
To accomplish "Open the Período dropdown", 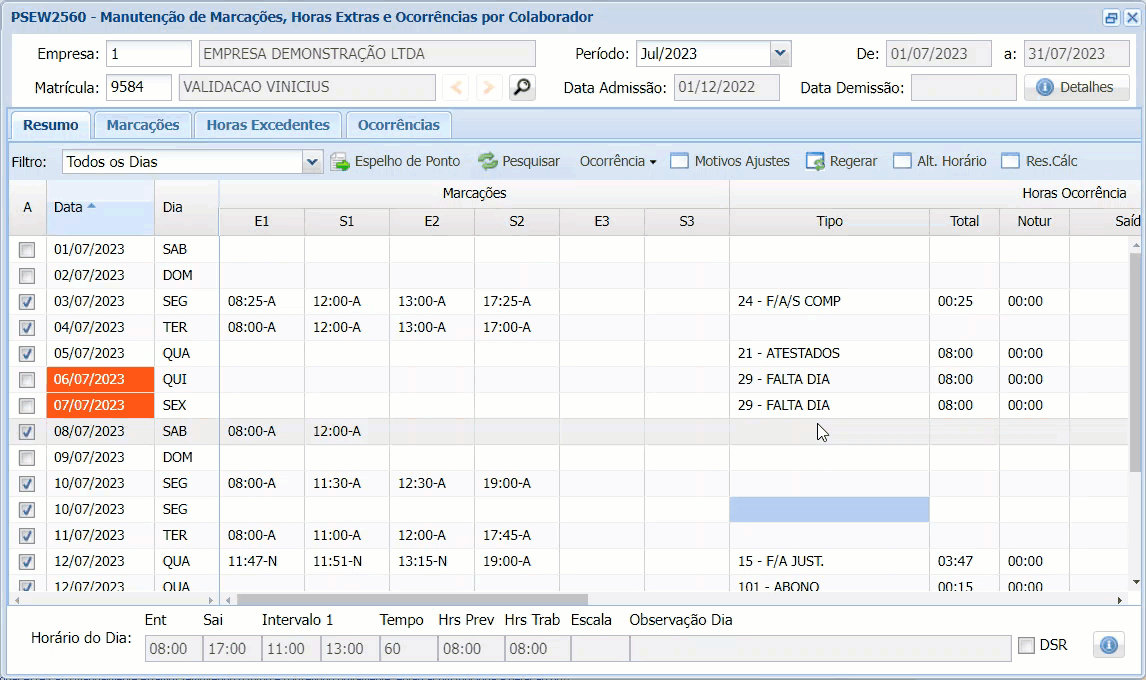I will pyautogui.click(x=780, y=54).
